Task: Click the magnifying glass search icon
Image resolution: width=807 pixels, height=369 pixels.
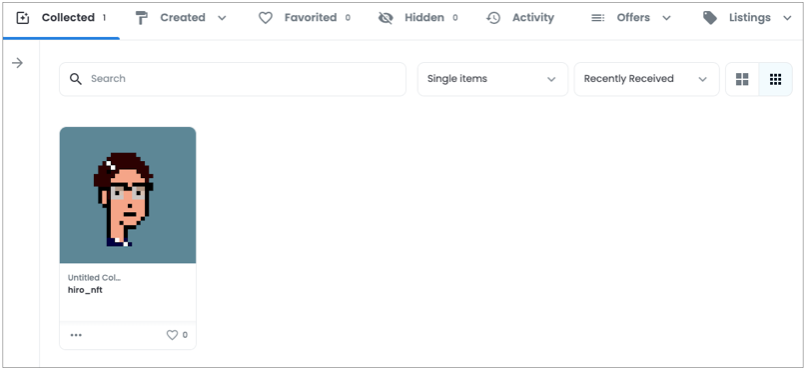Action: [x=76, y=79]
